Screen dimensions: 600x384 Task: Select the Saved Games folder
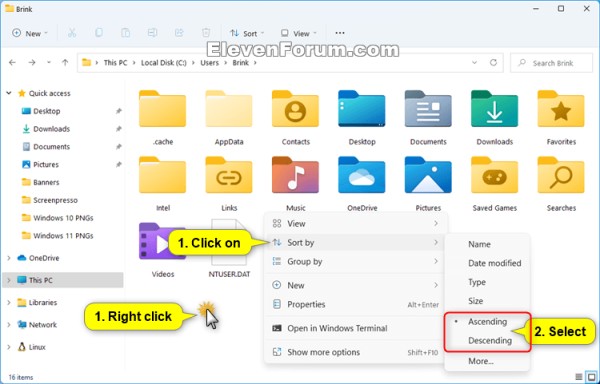pyautogui.click(x=494, y=184)
